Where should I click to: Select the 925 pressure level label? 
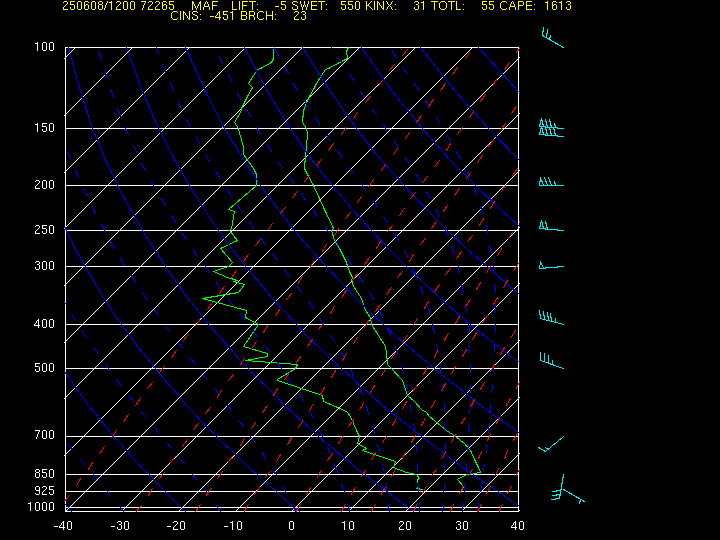coord(44,491)
